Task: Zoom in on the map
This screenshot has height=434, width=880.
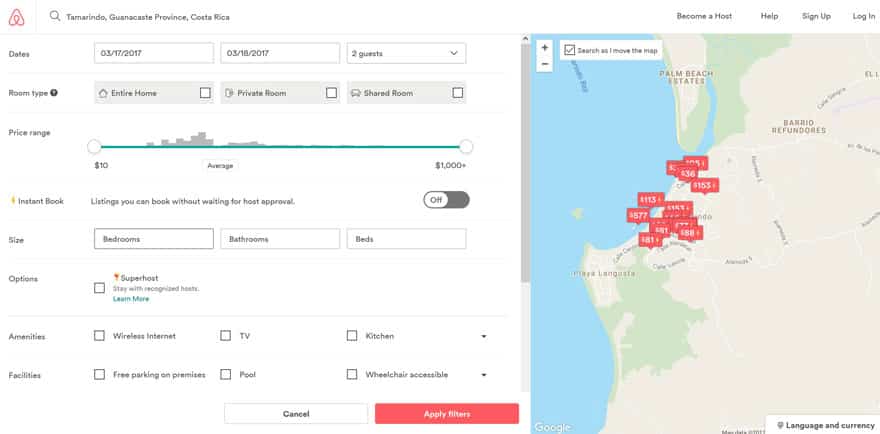Action: 544,47
